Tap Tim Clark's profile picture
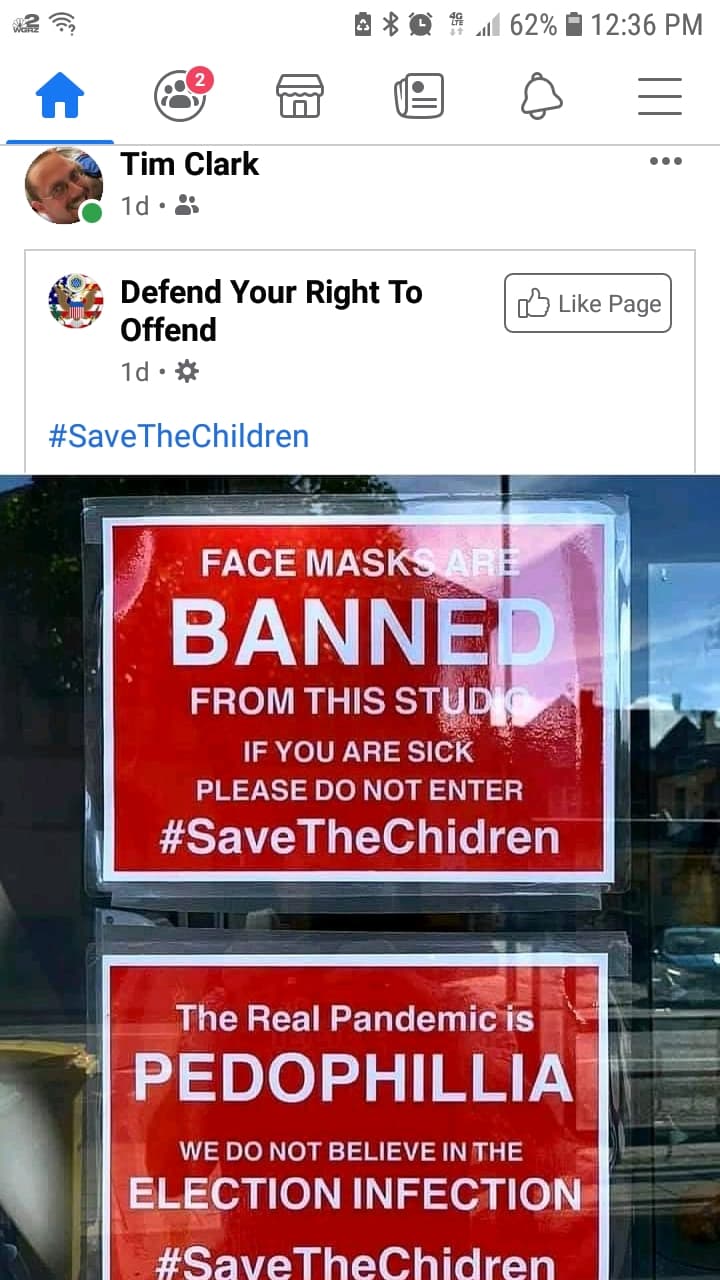 [64, 186]
